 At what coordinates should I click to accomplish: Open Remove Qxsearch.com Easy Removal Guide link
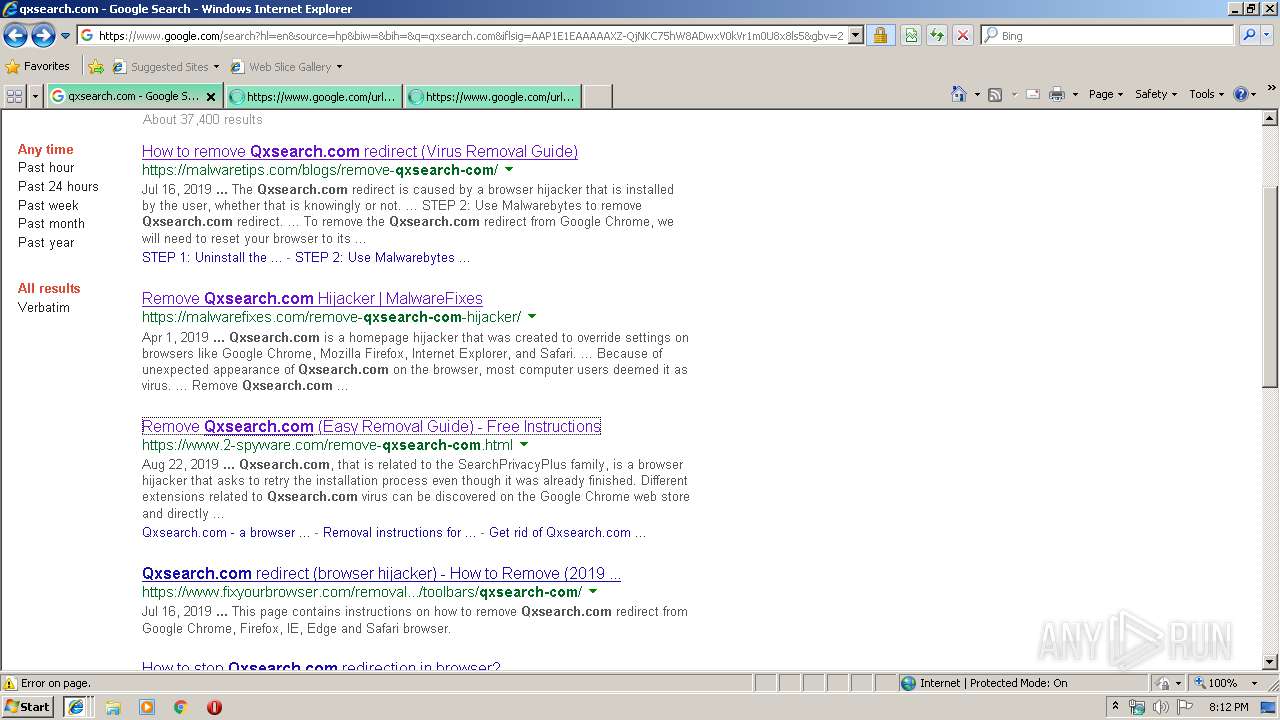(371, 426)
